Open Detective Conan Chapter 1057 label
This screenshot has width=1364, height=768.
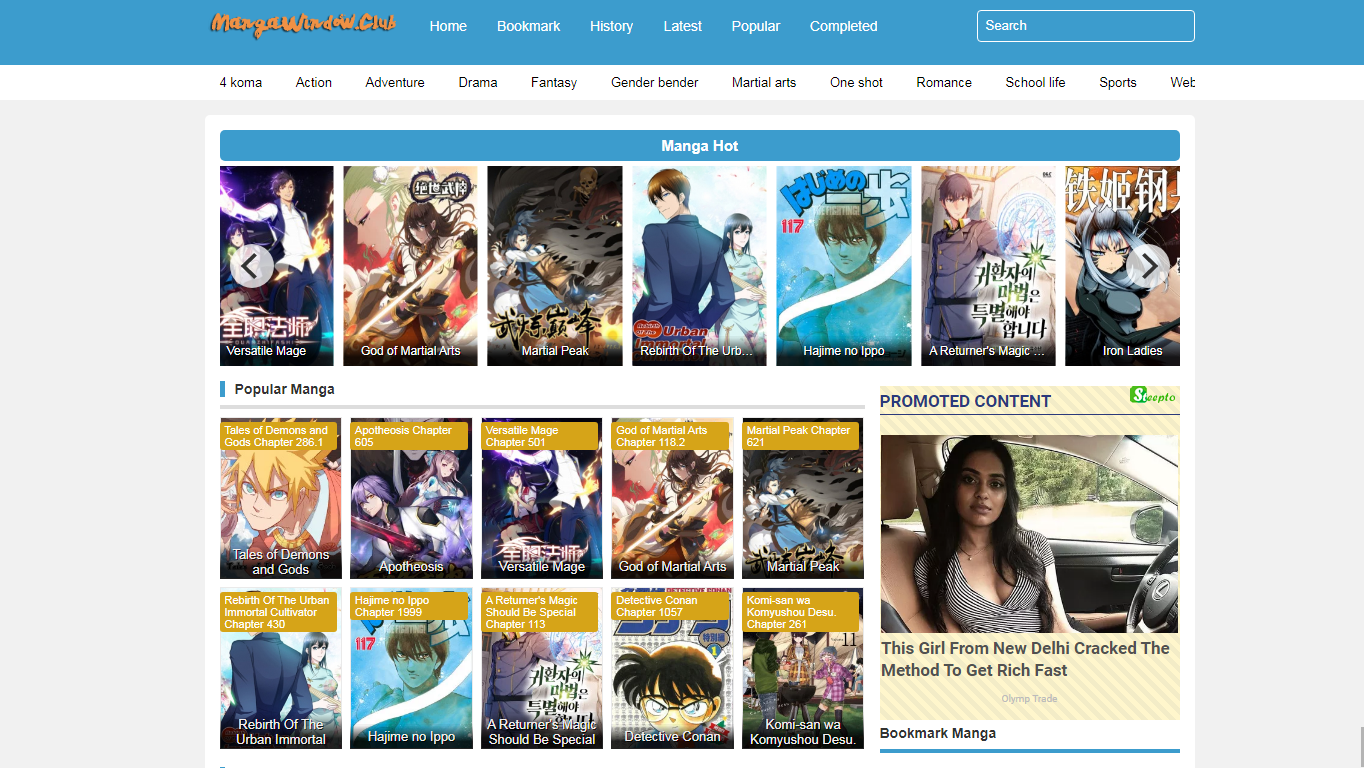(x=670, y=606)
